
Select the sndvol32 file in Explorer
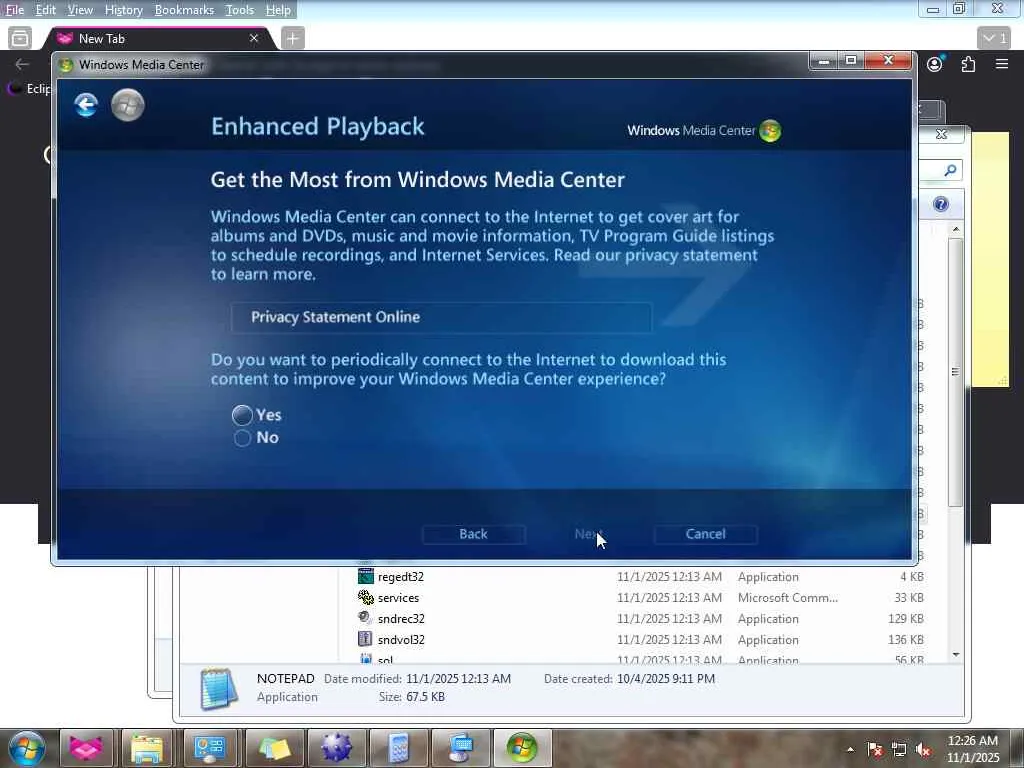click(x=401, y=639)
